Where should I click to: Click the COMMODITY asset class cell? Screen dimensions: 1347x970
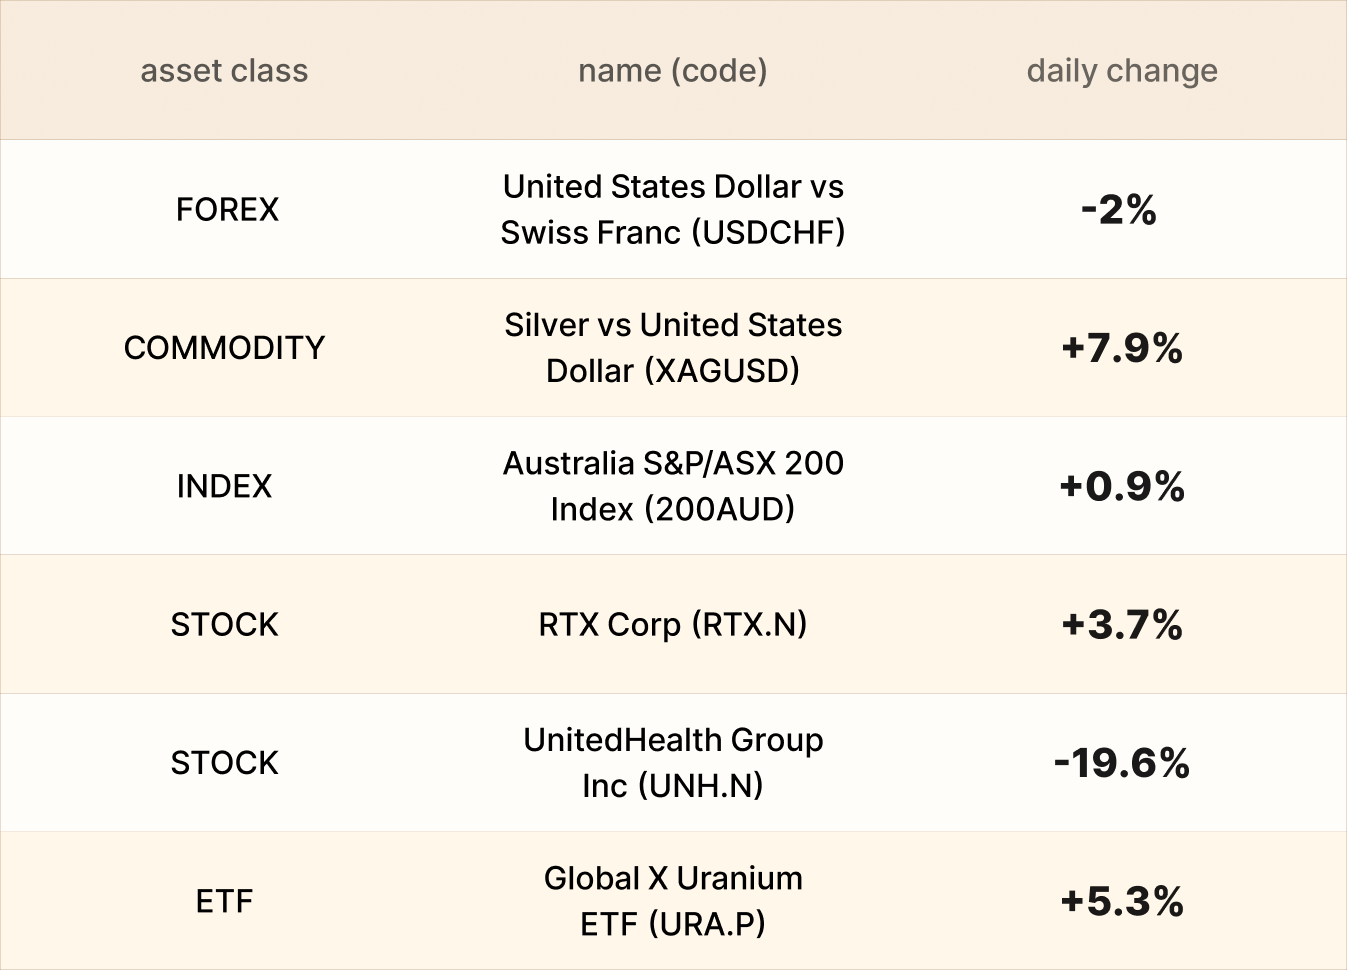224,348
